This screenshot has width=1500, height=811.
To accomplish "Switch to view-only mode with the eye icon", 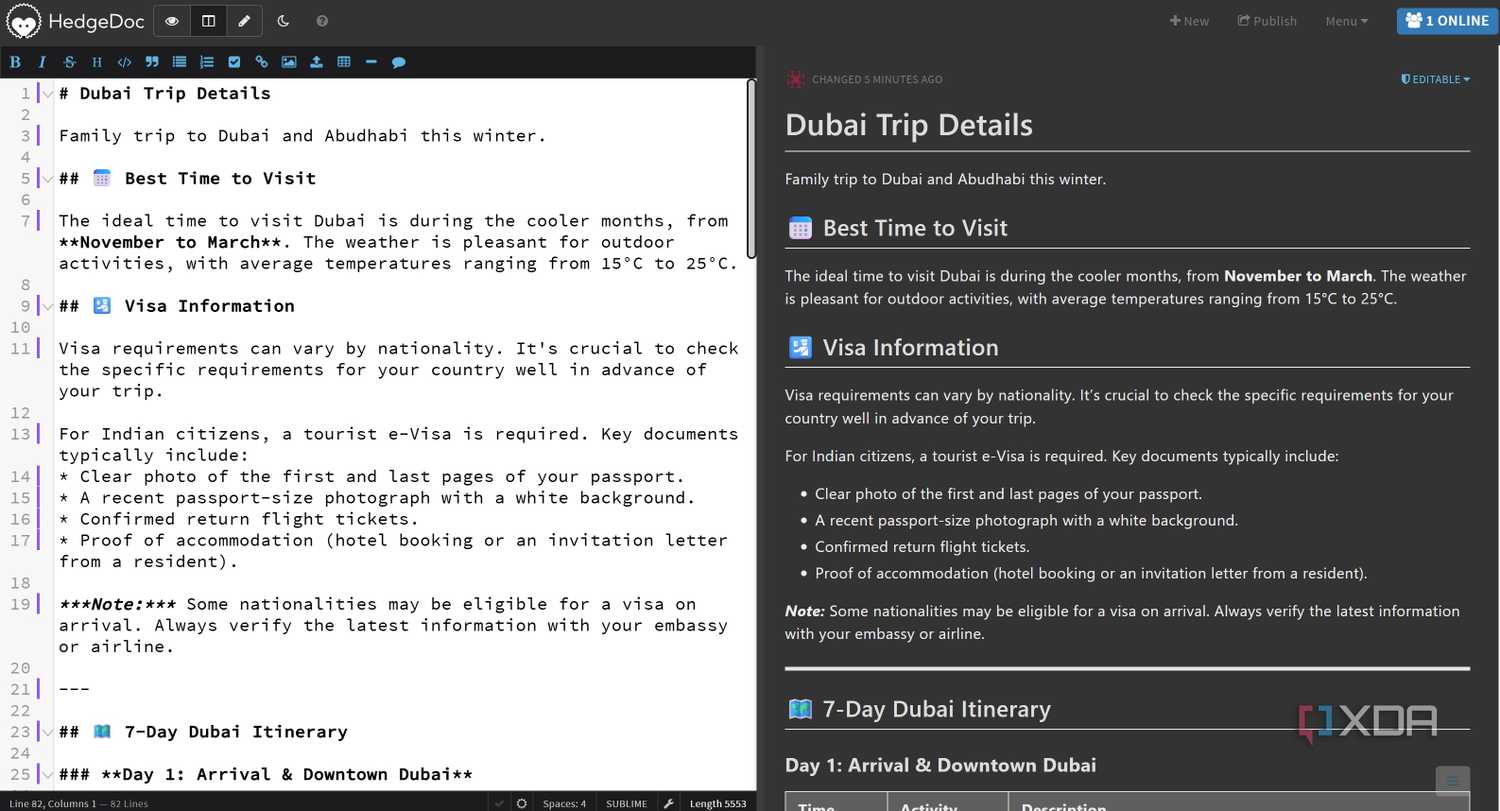I will (172, 21).
